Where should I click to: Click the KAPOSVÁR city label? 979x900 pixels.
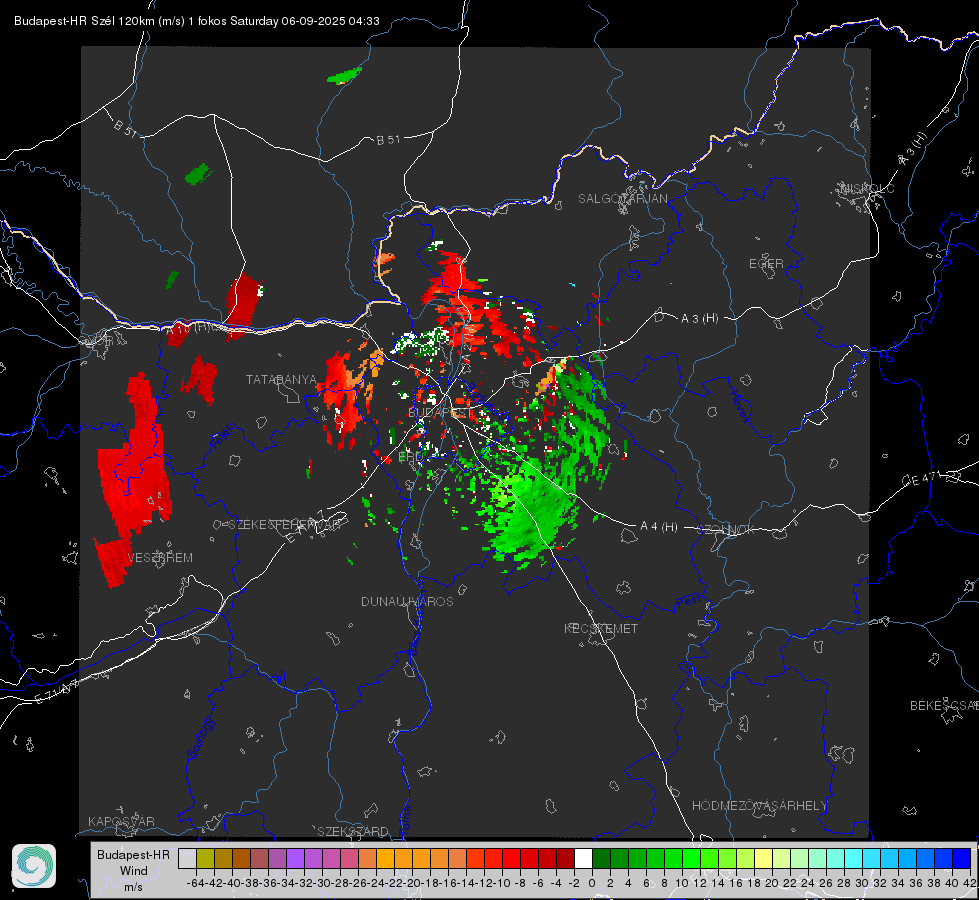[x=121, y=821]
